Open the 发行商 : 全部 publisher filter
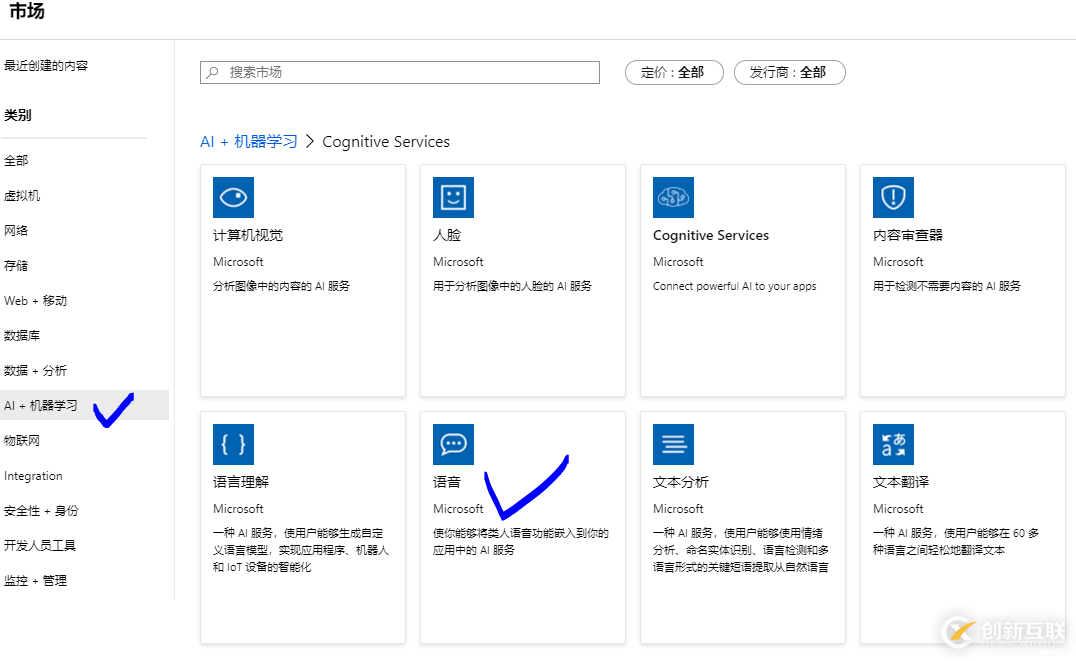Screen dimensions: 1076x661 point(789,73)
